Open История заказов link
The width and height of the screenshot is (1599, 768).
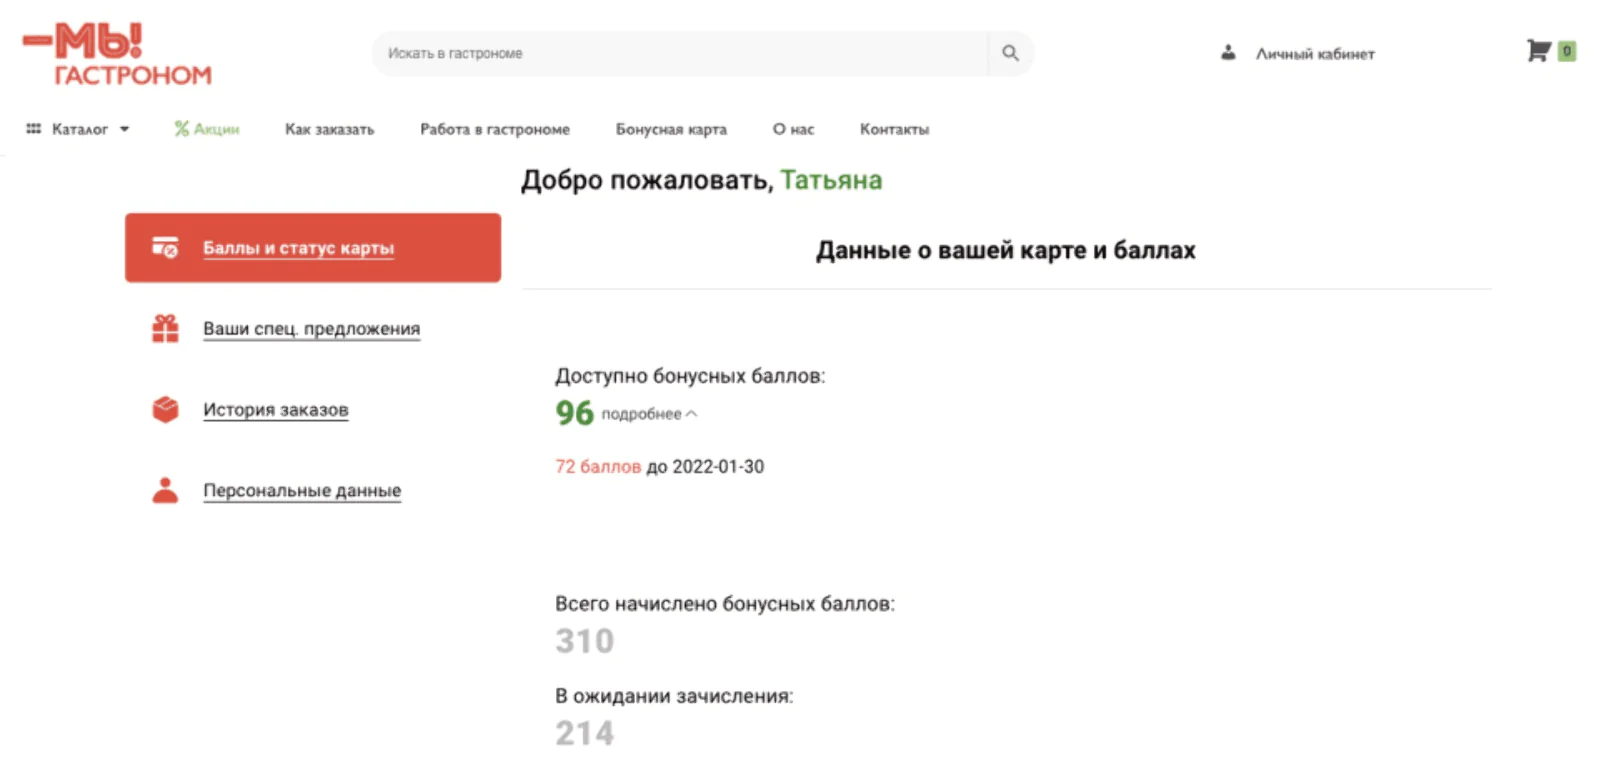276,410
